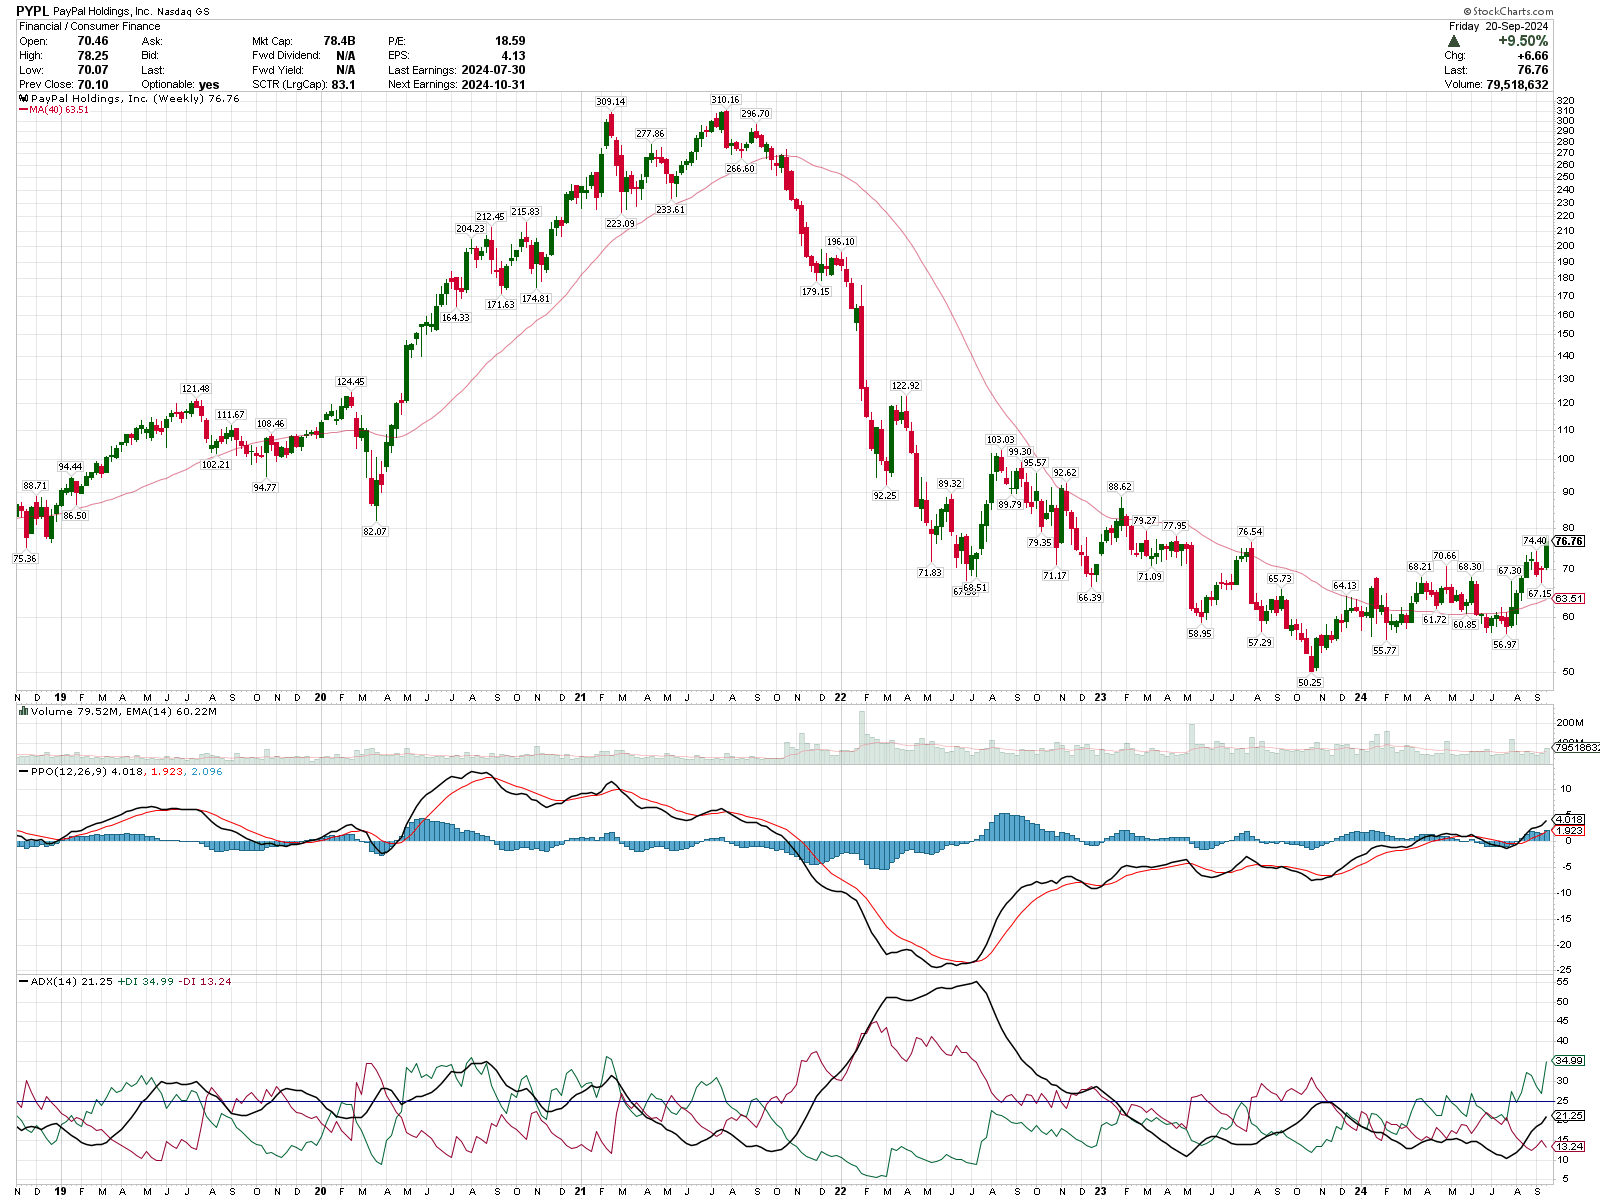Screen dimensions: 1600x1200
Task: Click the 277.86 price label
Action: pyautogui.click(x=650, y=134)
